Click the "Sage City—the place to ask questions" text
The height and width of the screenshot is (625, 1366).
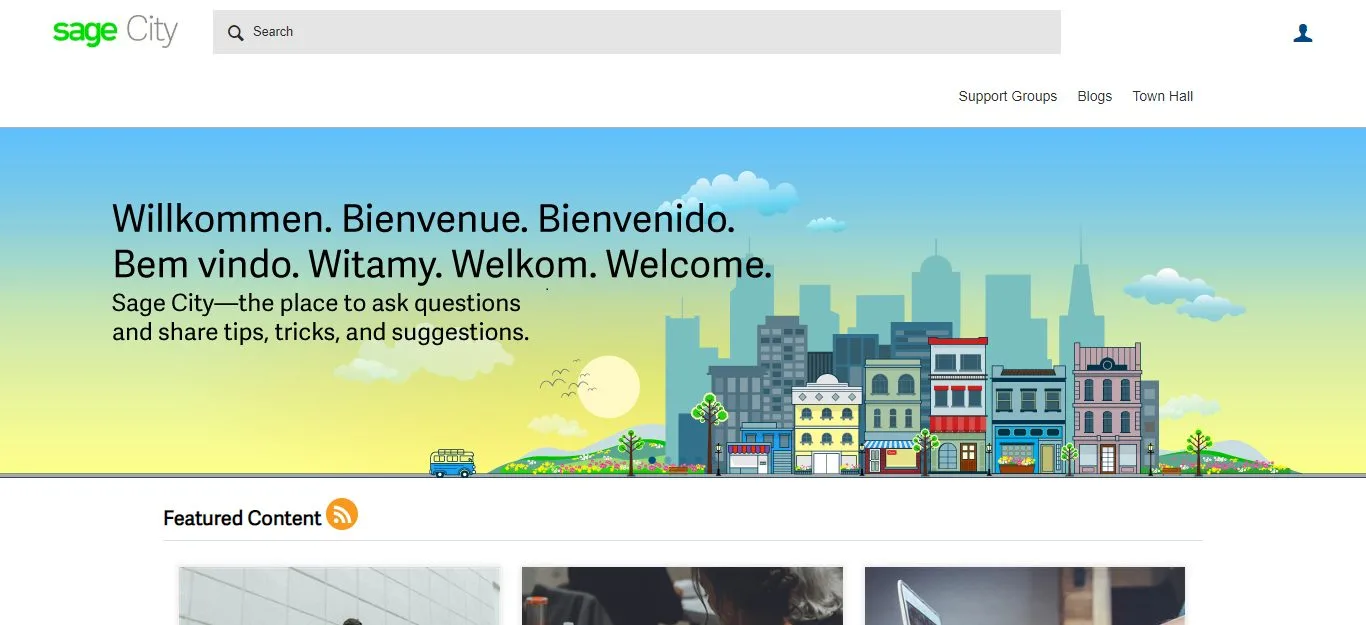click(x=316, y=303)
